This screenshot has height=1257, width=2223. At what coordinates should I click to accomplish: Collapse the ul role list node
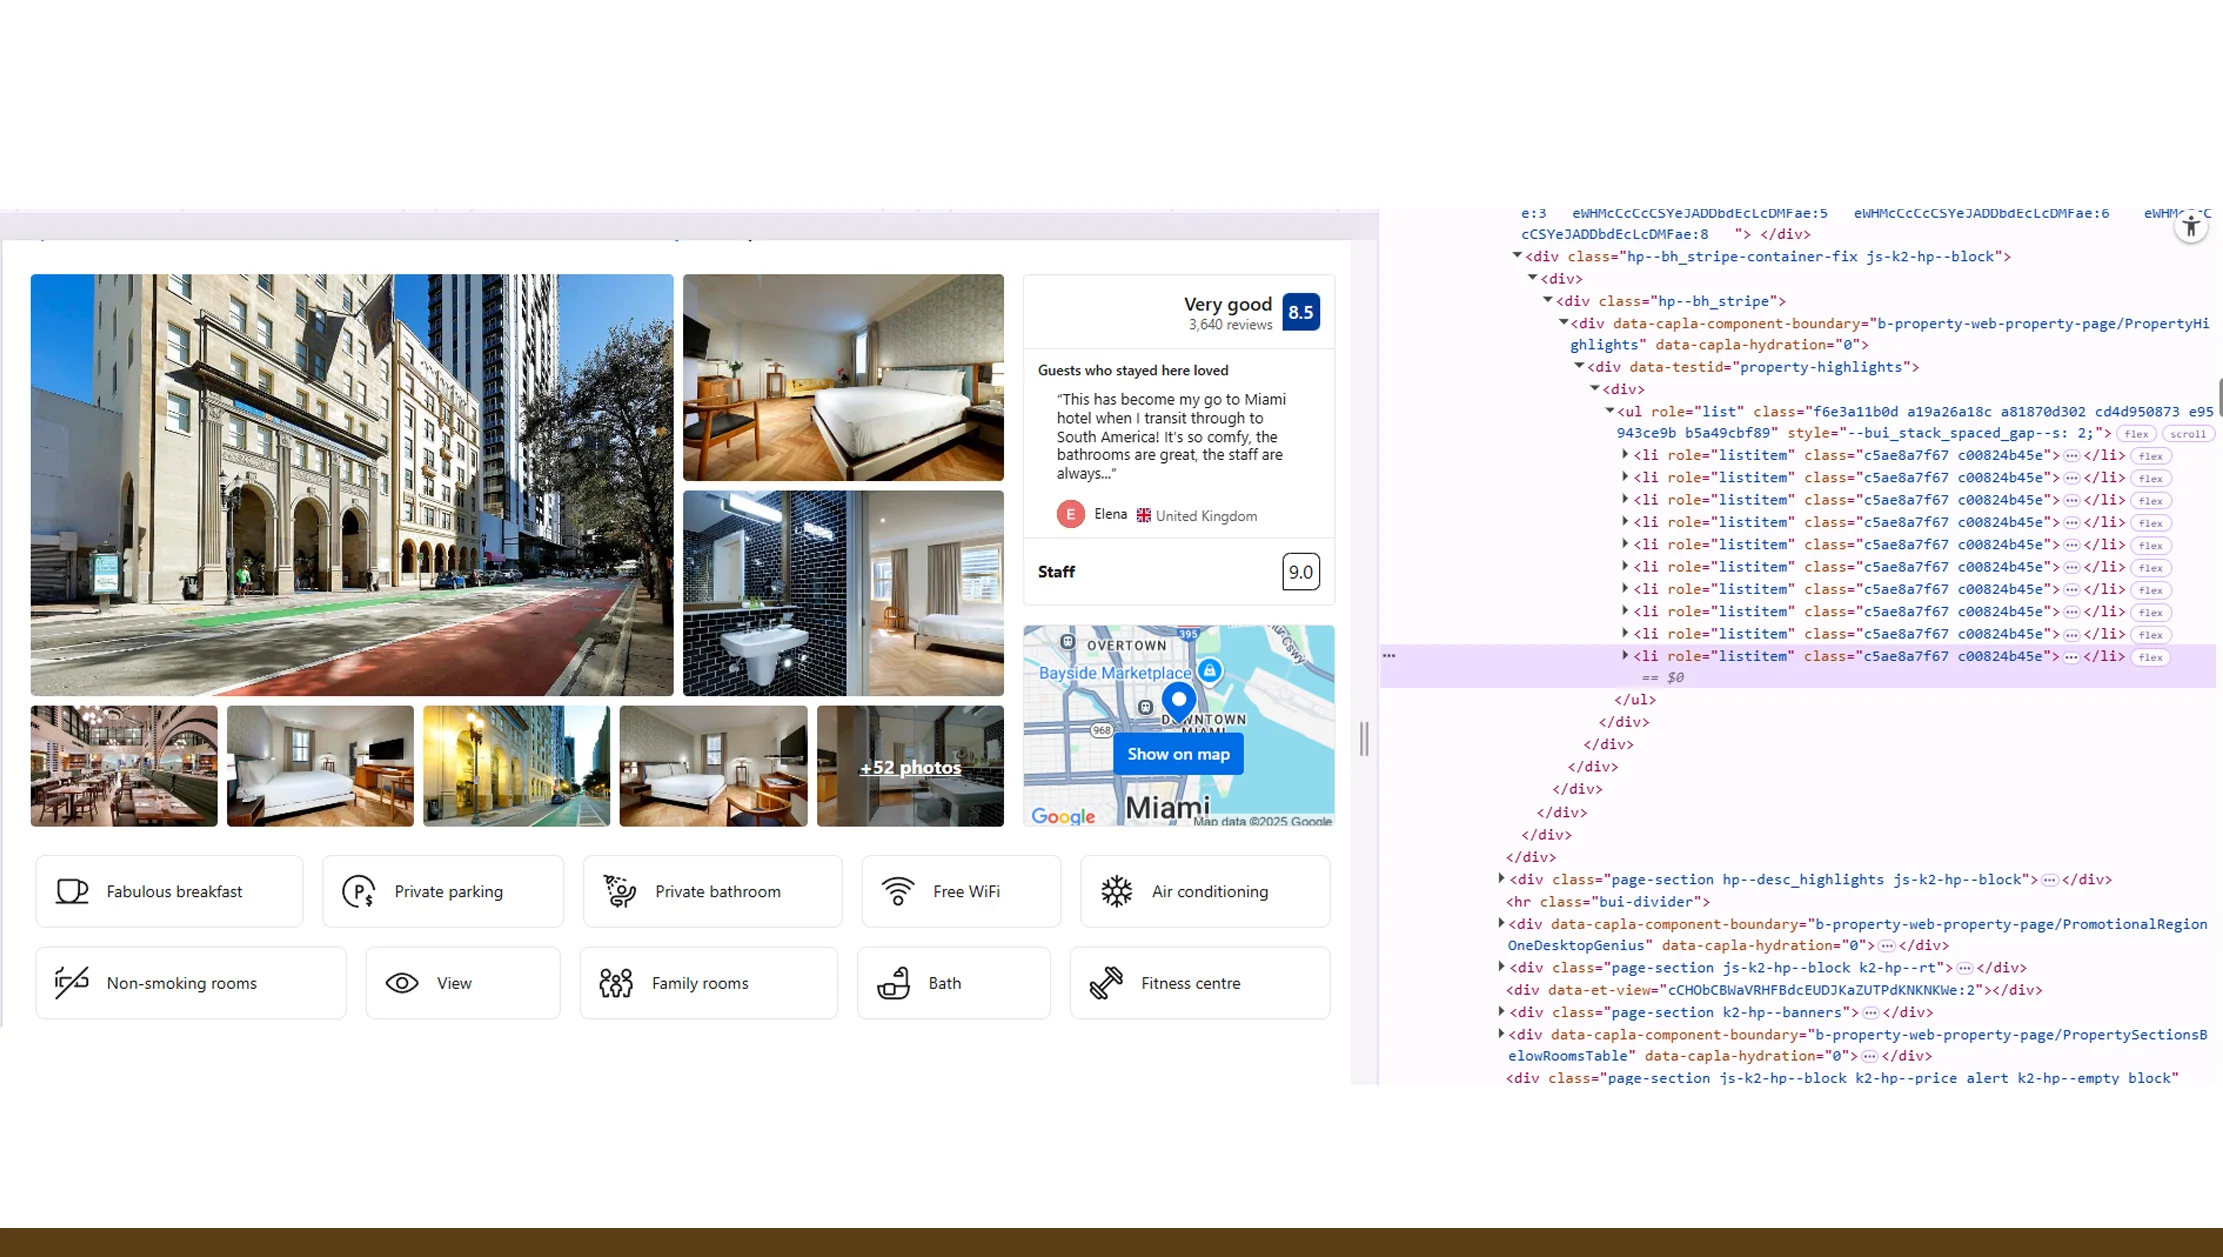point(1610,411)
